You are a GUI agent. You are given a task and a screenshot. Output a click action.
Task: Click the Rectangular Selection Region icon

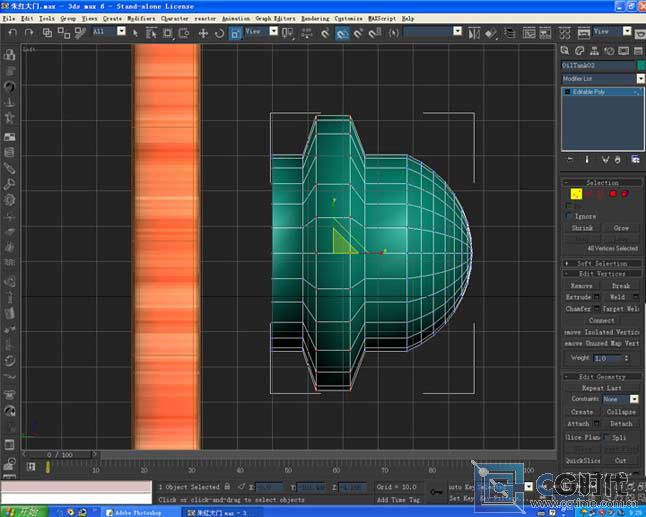(167, 33)
